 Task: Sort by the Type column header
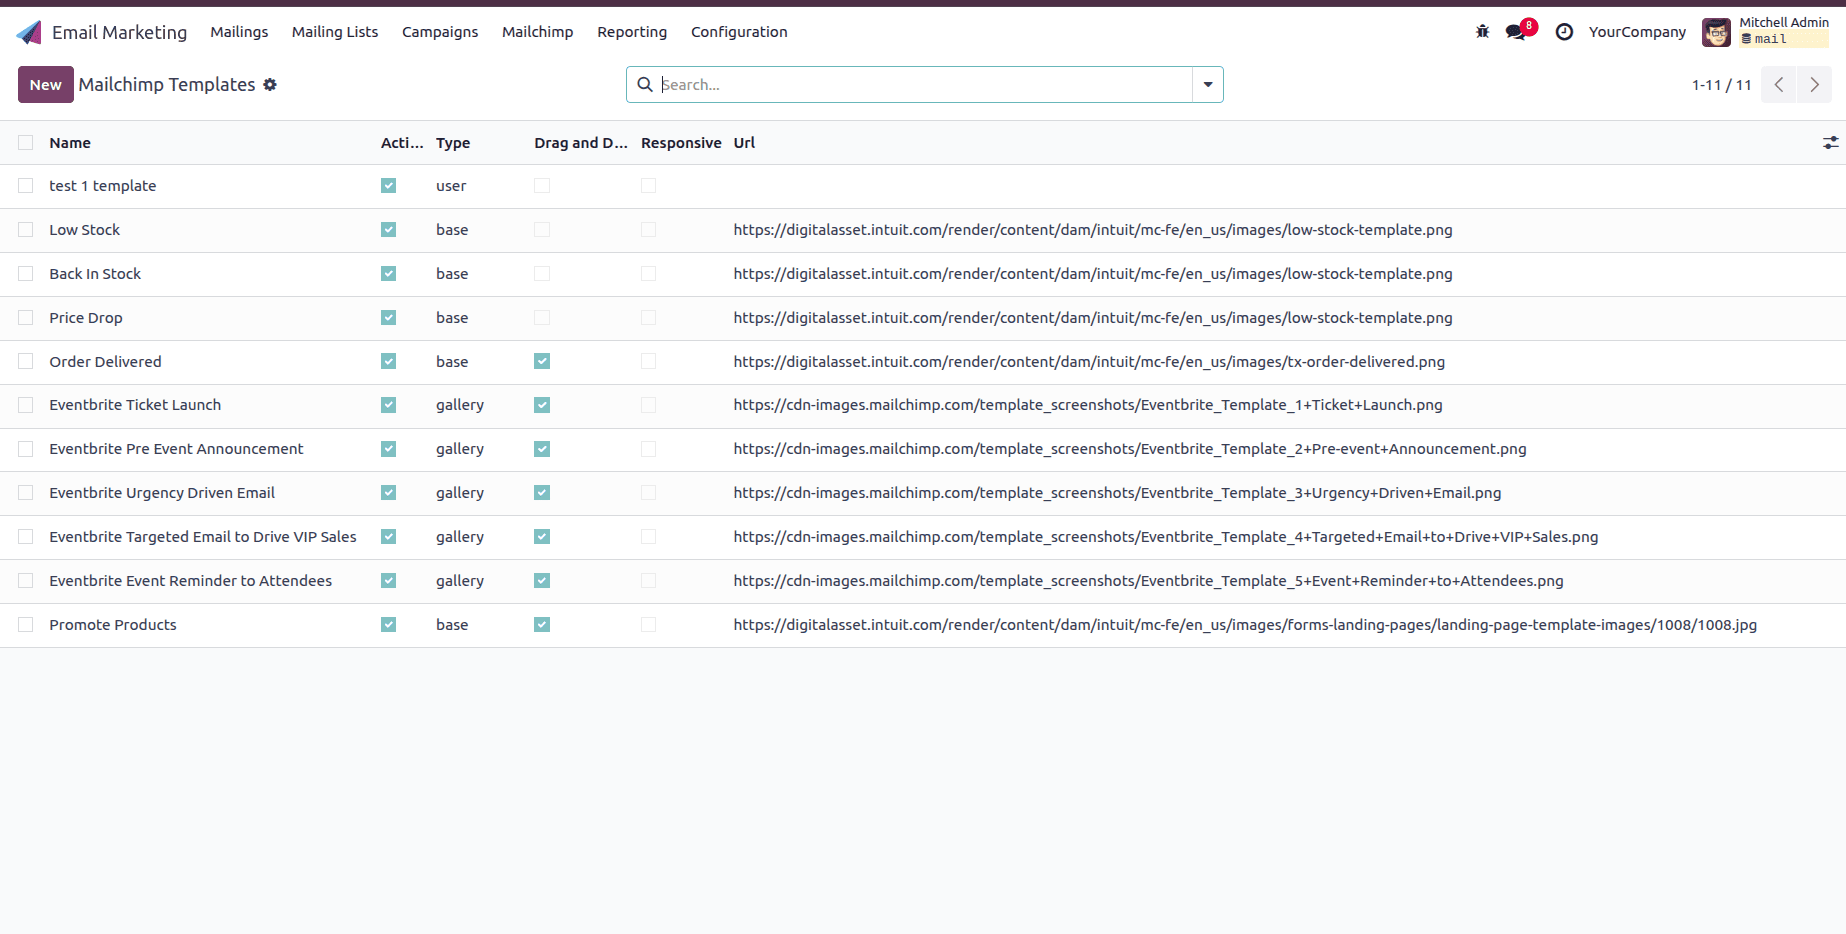click(453, 143)
